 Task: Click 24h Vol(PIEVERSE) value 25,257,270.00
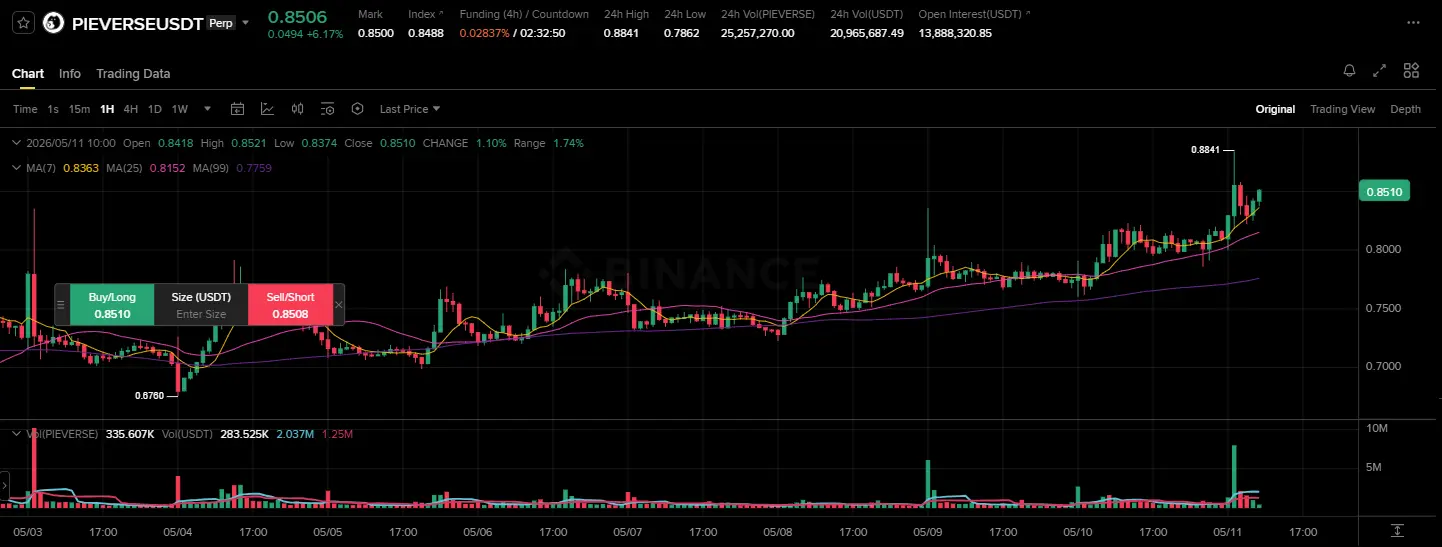pyautogui.click(x=757, y=33)
